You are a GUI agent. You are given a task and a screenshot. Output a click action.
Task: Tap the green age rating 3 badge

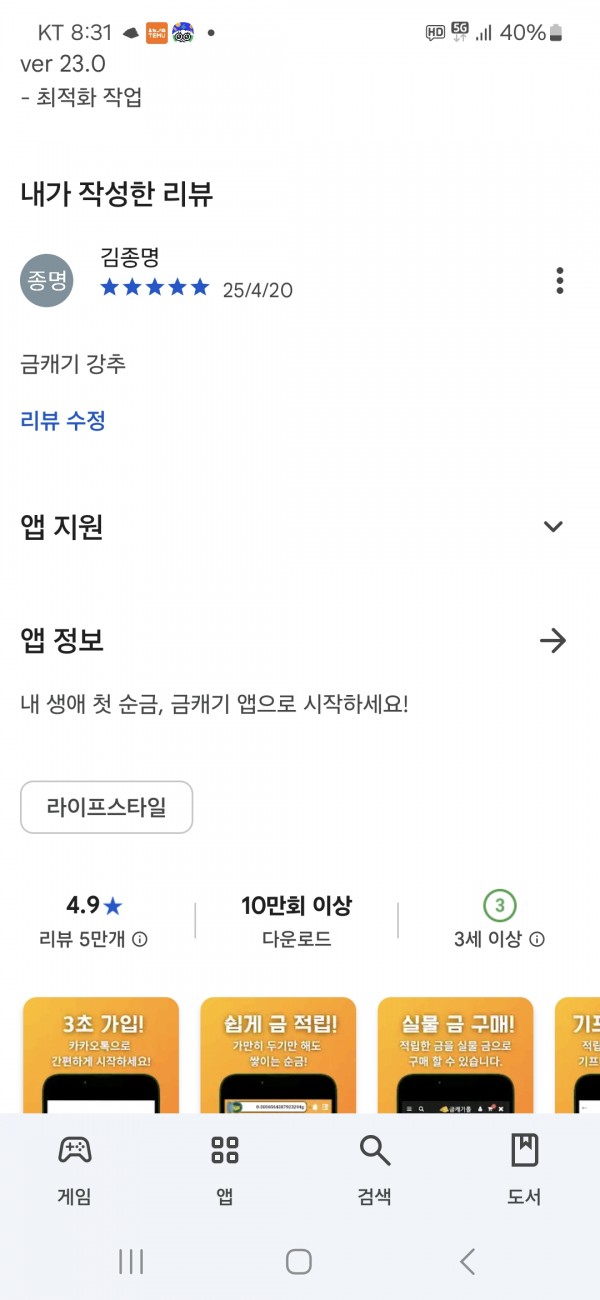point(499,906)
